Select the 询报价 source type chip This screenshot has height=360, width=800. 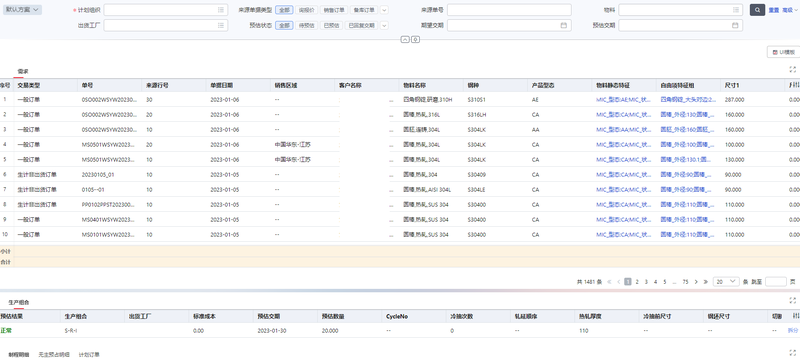[x=306, y=10]
